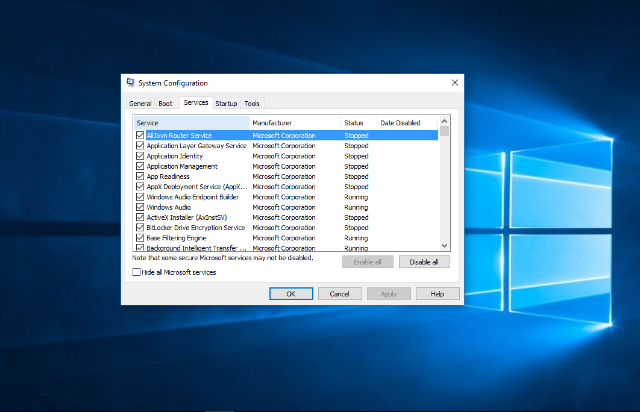Click the Date Disabled column header

407,122
